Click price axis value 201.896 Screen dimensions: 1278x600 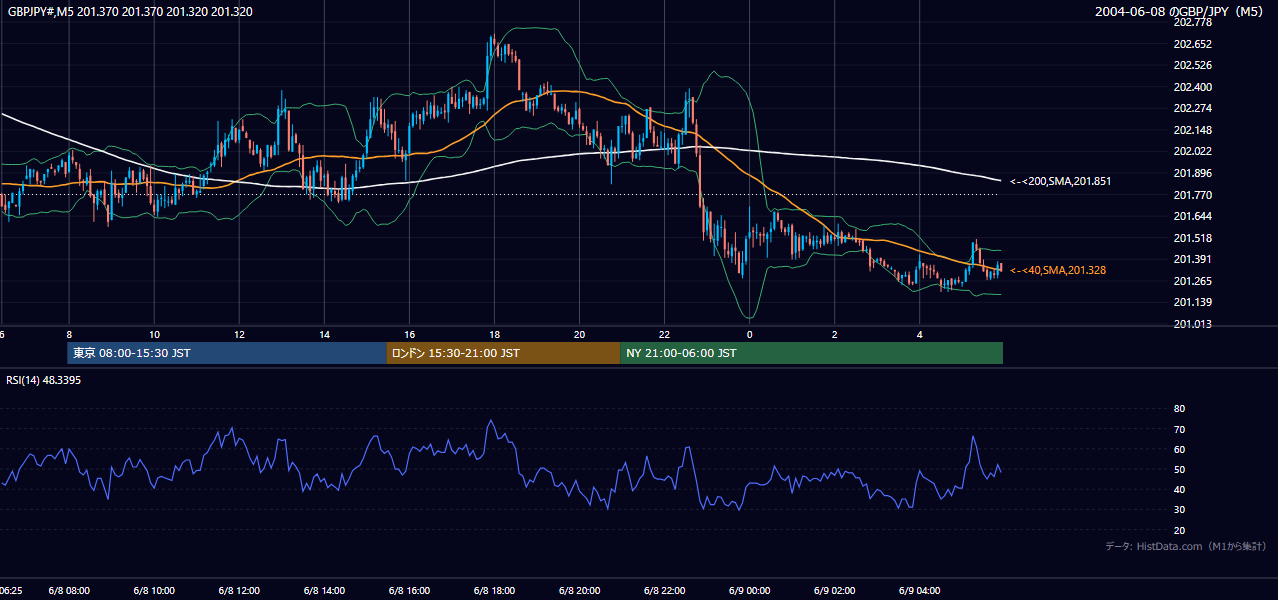(1192, 173)
